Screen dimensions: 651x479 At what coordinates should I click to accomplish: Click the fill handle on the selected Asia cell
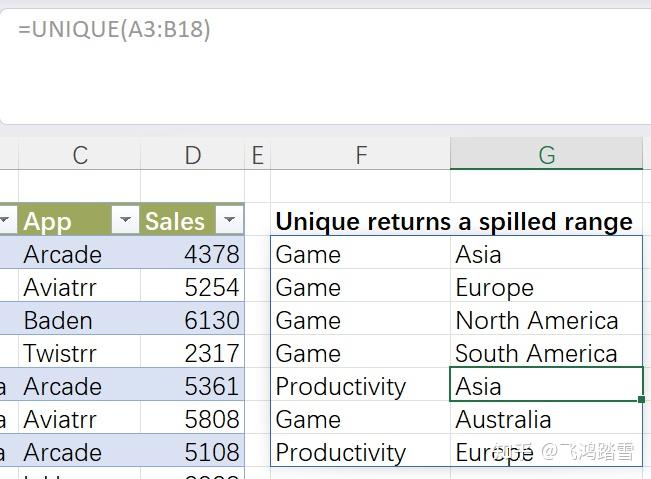[x=641, y=400]
